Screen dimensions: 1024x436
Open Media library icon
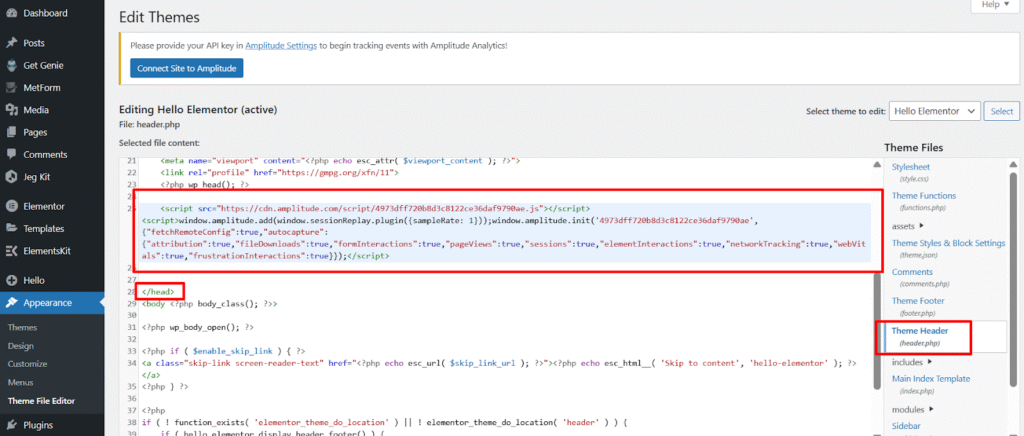click(11, 110)
